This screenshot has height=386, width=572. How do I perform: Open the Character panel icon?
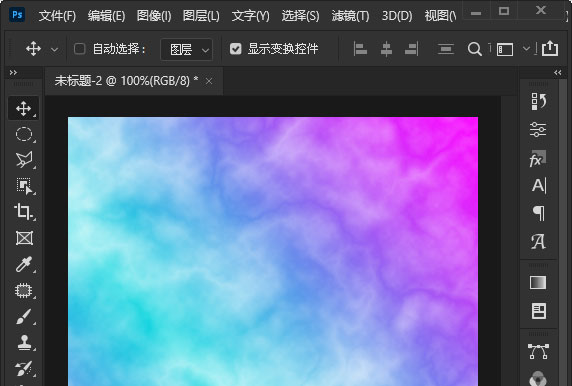click(x=539, y=185)
